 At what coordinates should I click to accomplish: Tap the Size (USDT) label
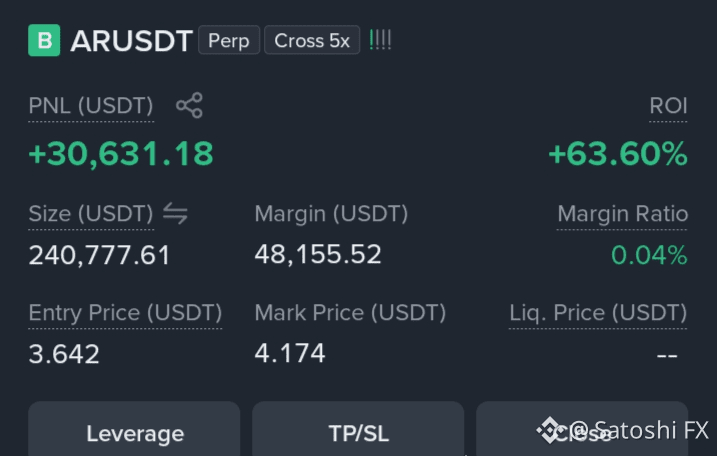pyautogui.click(x=91, y=214)
